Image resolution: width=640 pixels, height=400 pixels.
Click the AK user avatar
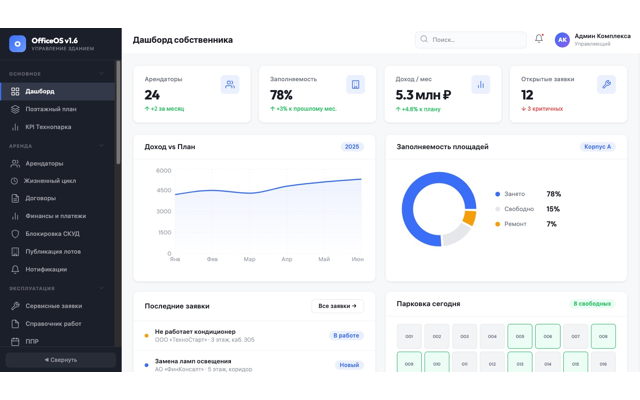pos(562,40)
